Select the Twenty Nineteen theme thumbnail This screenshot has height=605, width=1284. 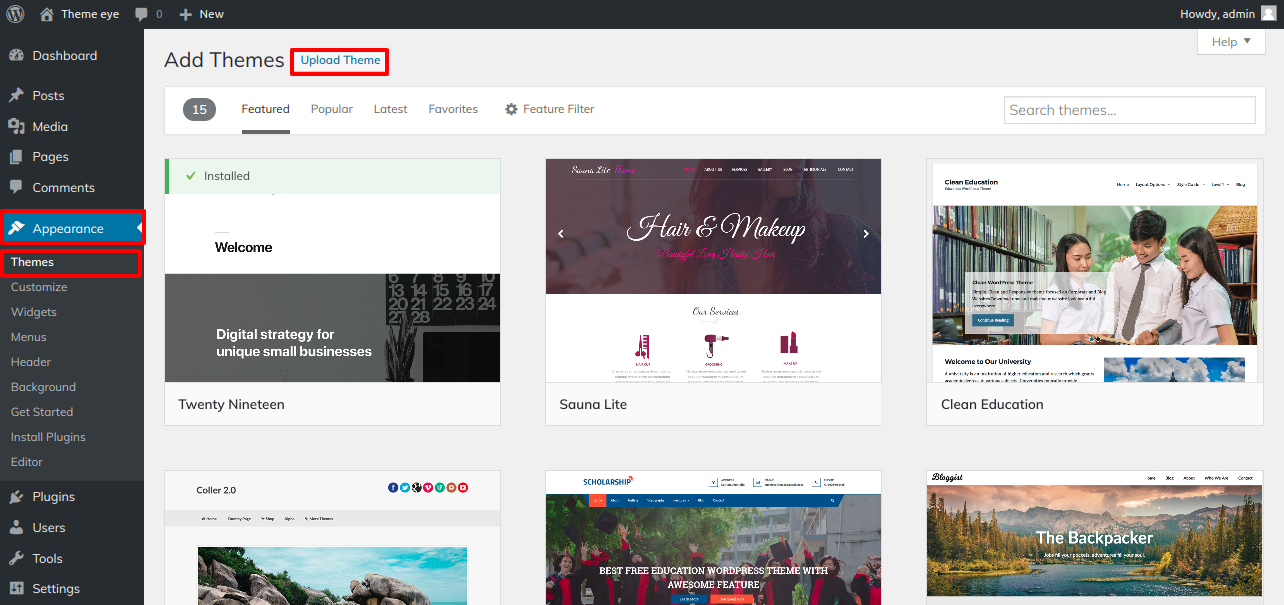coord(332,270)
